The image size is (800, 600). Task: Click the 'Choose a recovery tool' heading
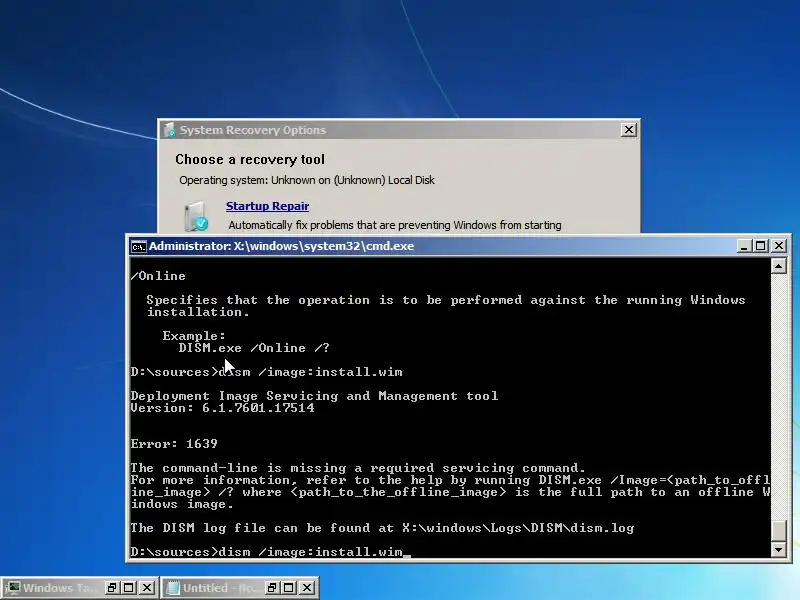coord(250,159)
